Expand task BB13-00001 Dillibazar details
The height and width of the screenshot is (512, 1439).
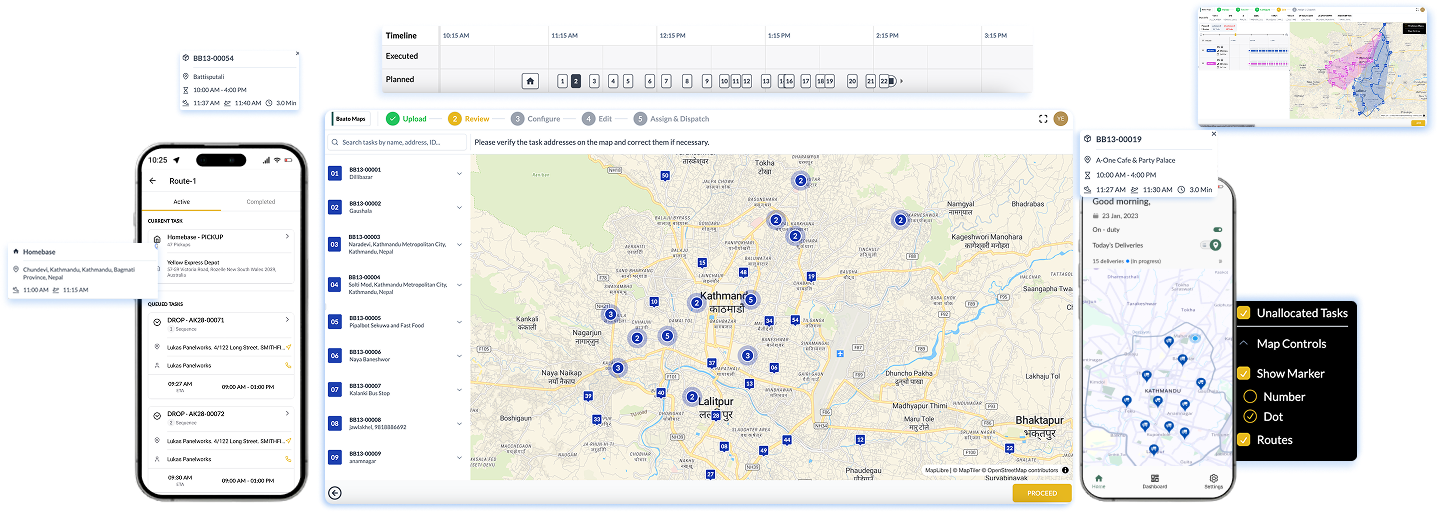459,174
